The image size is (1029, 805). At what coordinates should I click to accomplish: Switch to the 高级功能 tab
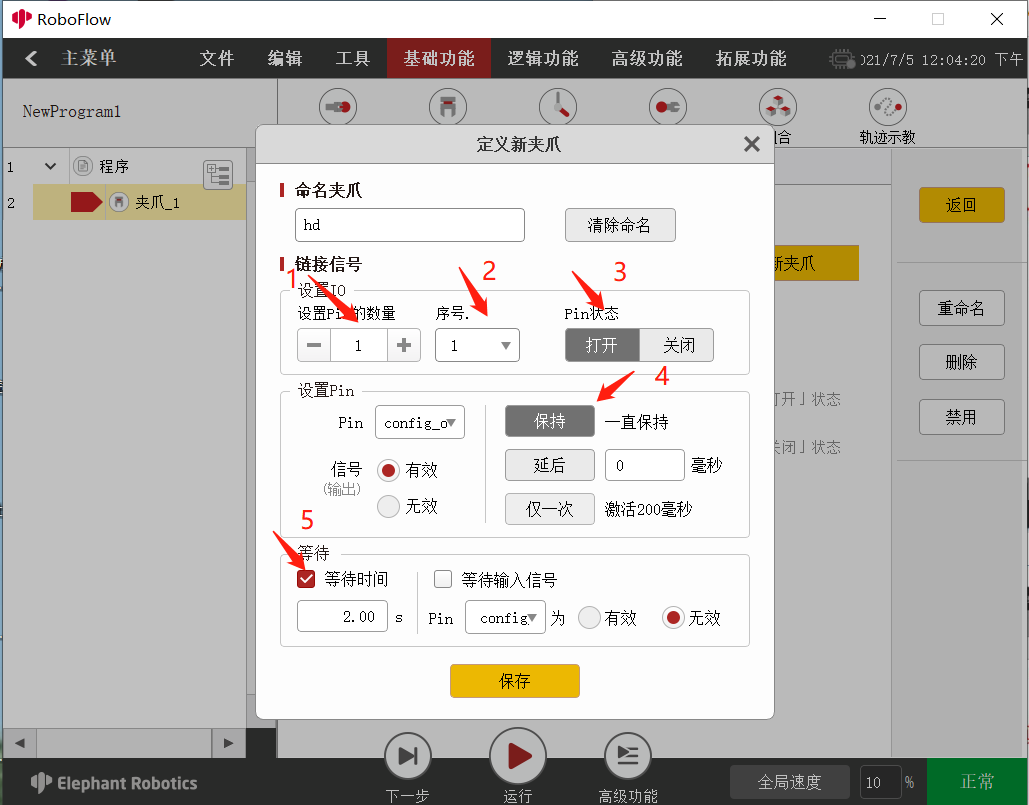tap(647, 58)
